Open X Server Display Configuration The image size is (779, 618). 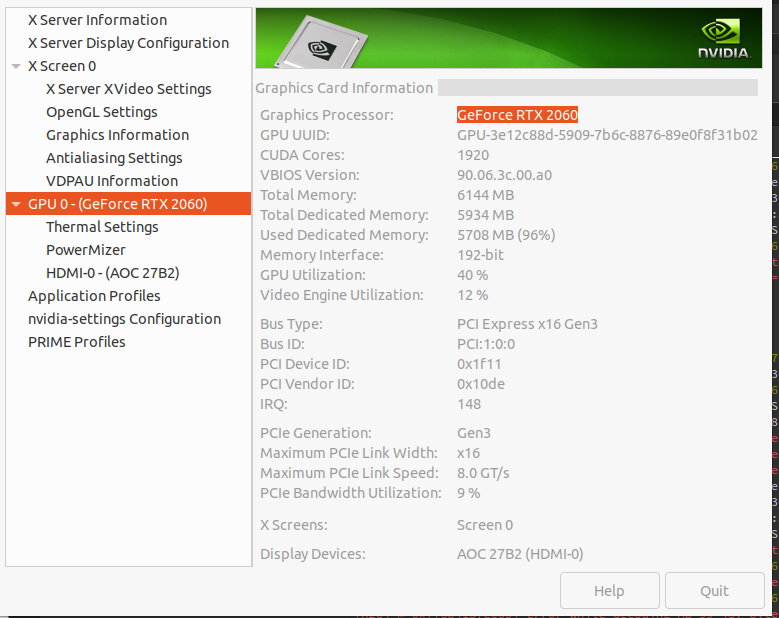[x=128, y=43]
